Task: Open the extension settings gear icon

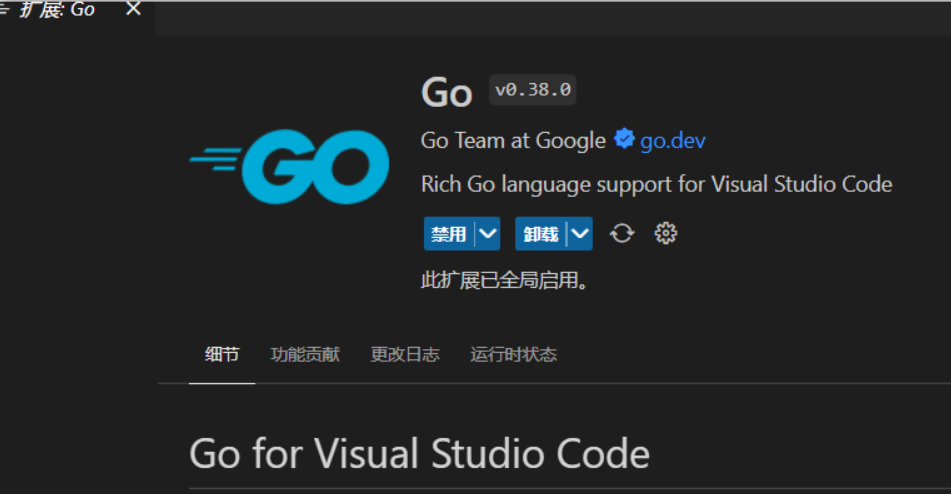Action: tap(665, 233)
